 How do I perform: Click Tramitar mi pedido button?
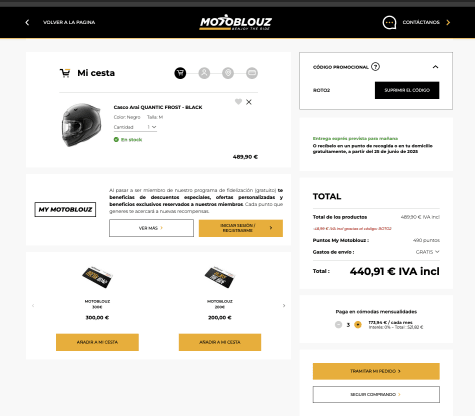(x=376, y=371)
